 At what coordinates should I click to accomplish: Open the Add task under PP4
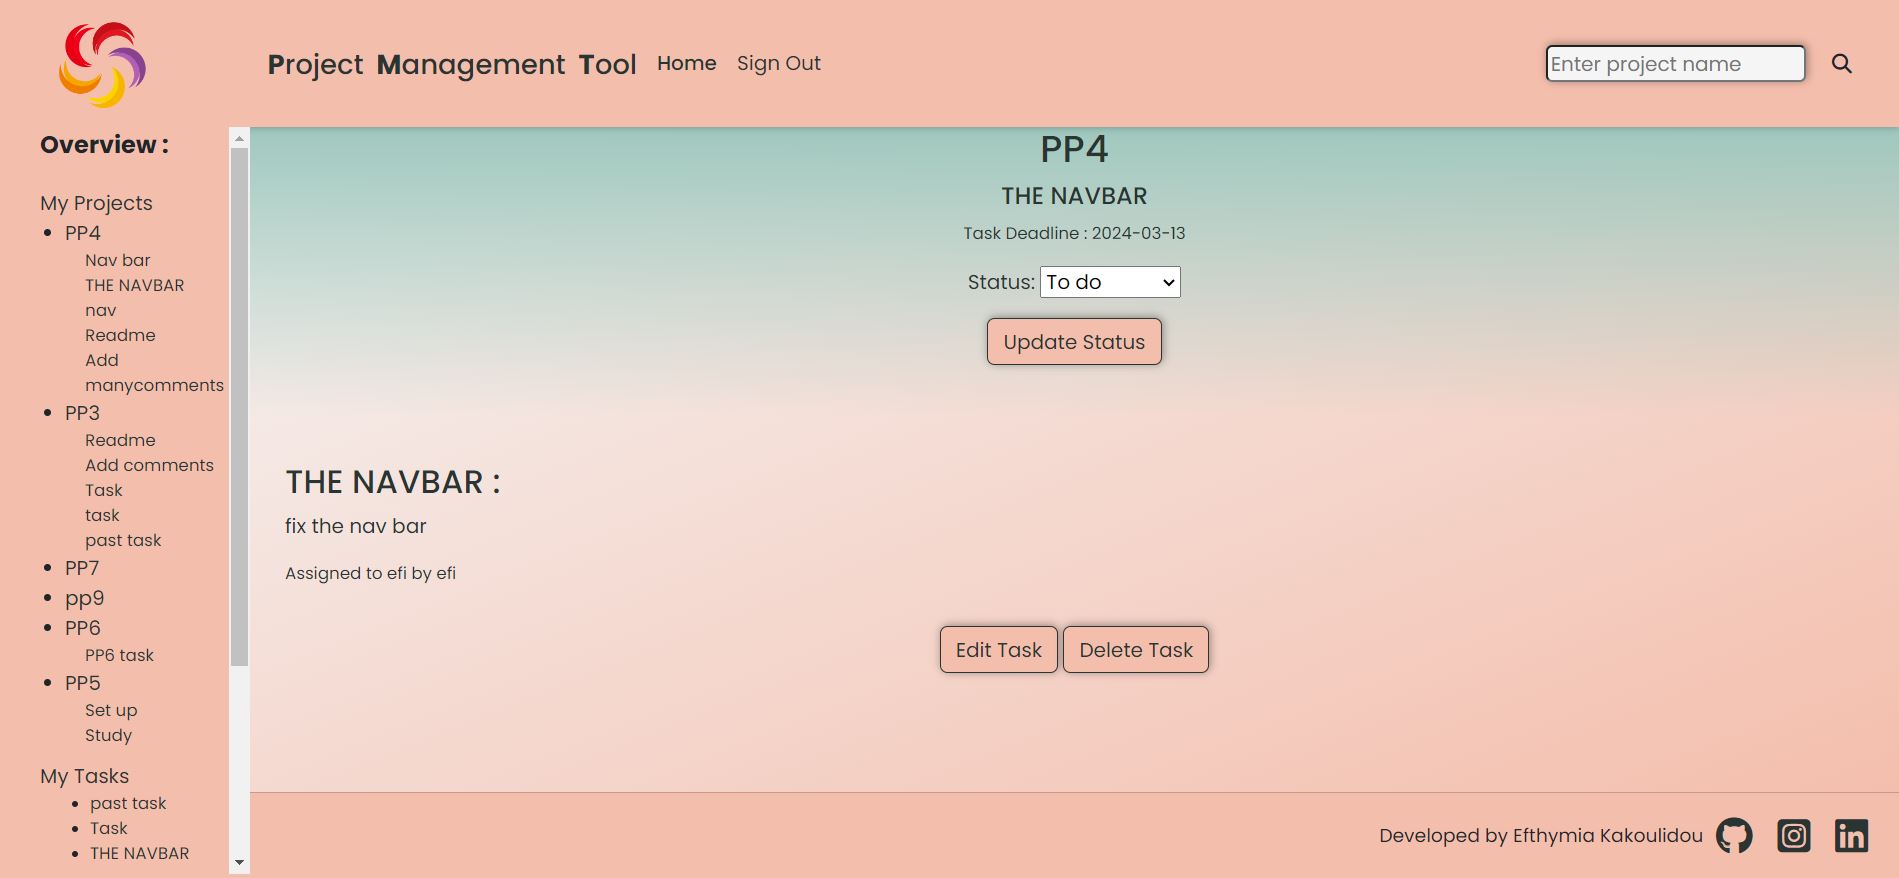[x=101, y=360]
